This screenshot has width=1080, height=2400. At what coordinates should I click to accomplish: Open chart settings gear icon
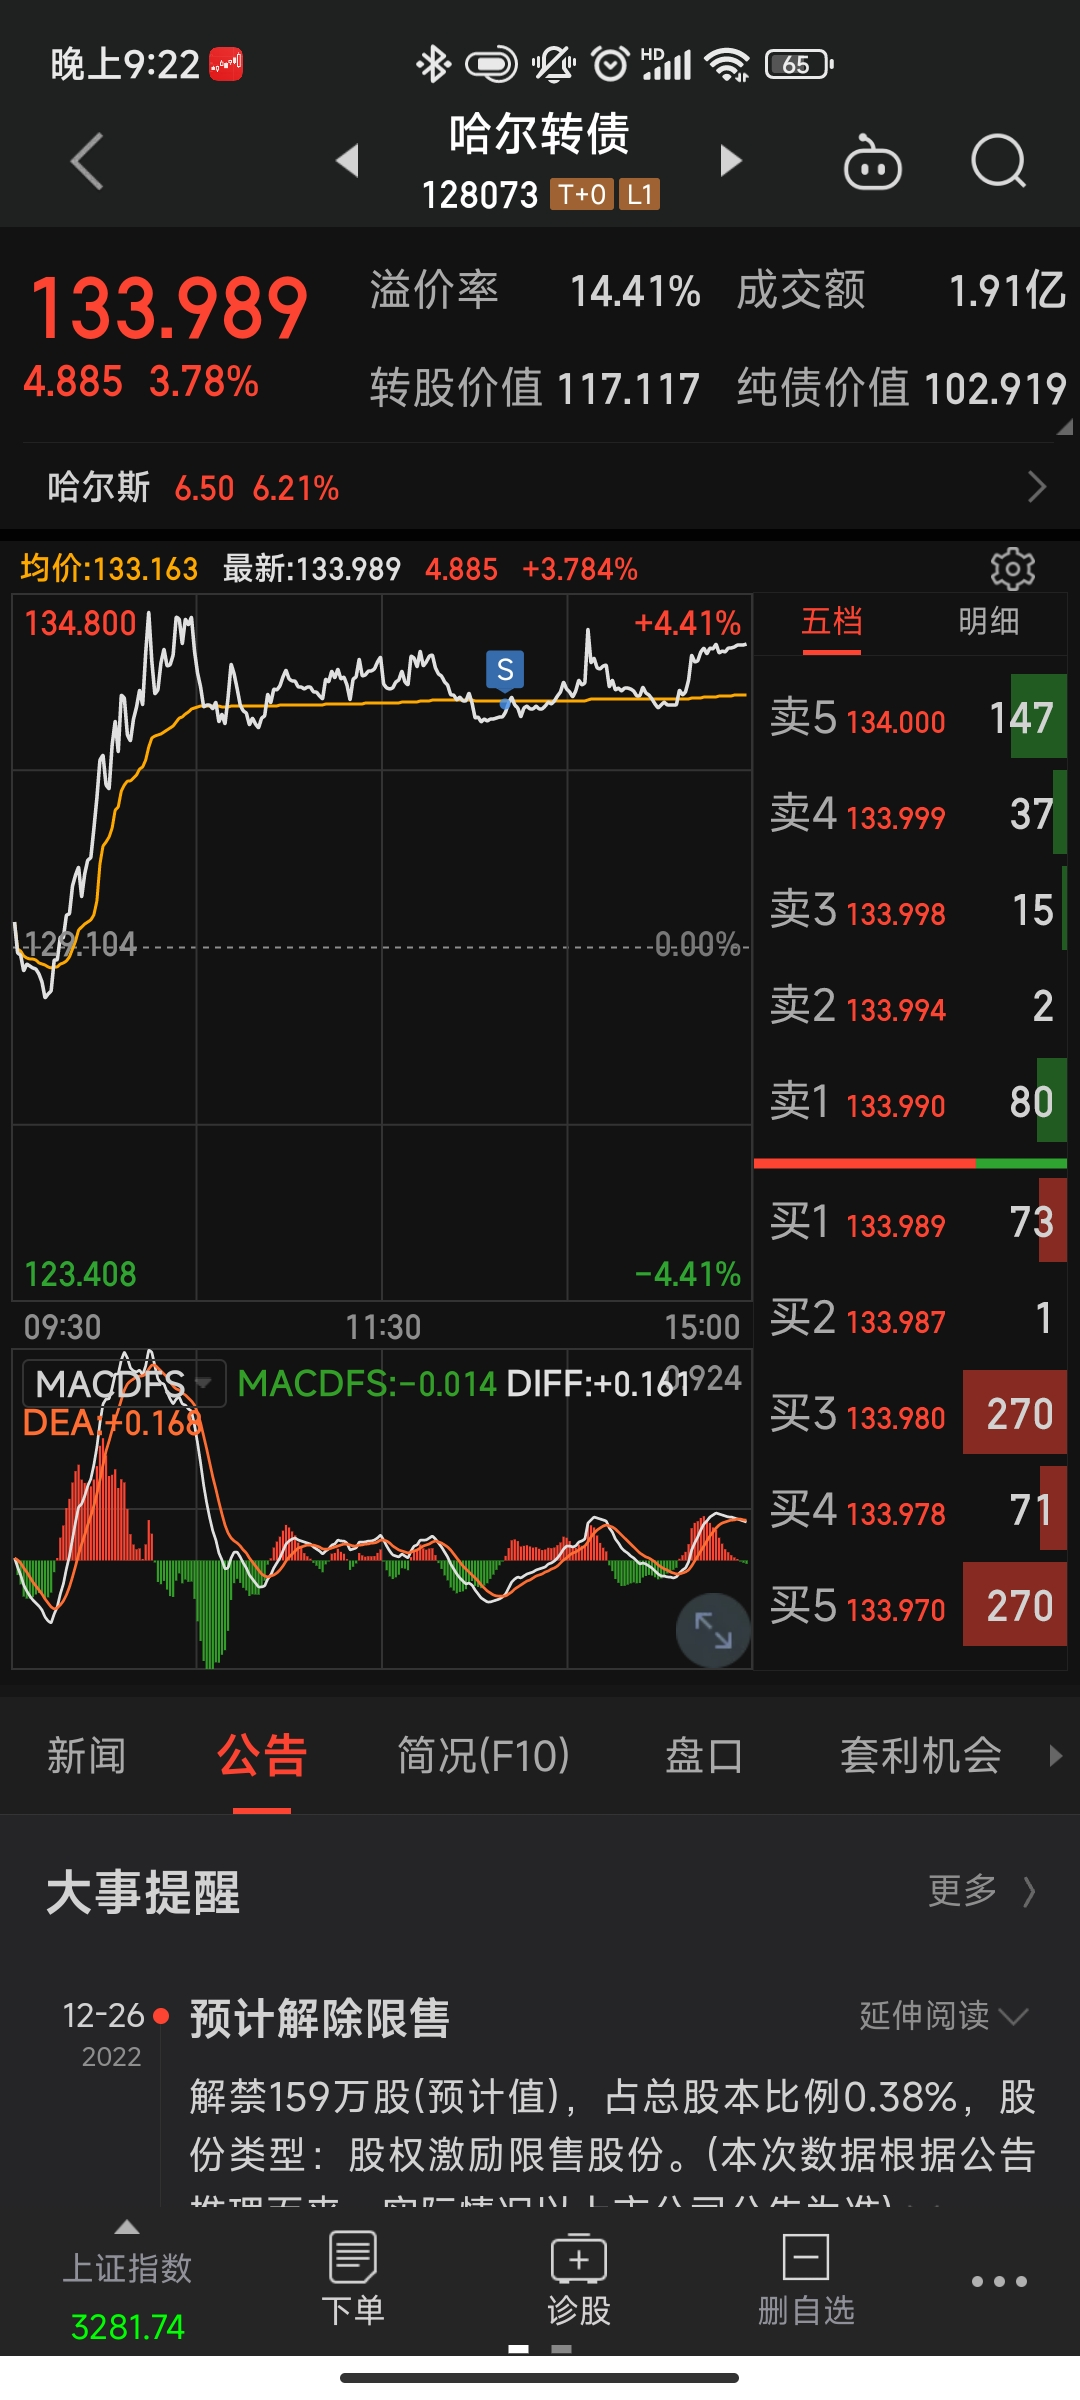point(1012,569)
